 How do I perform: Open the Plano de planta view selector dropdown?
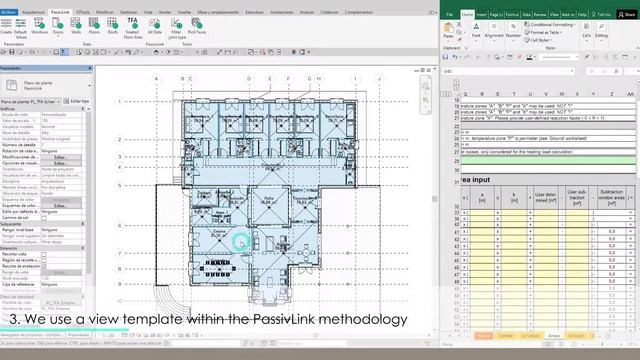31,101
